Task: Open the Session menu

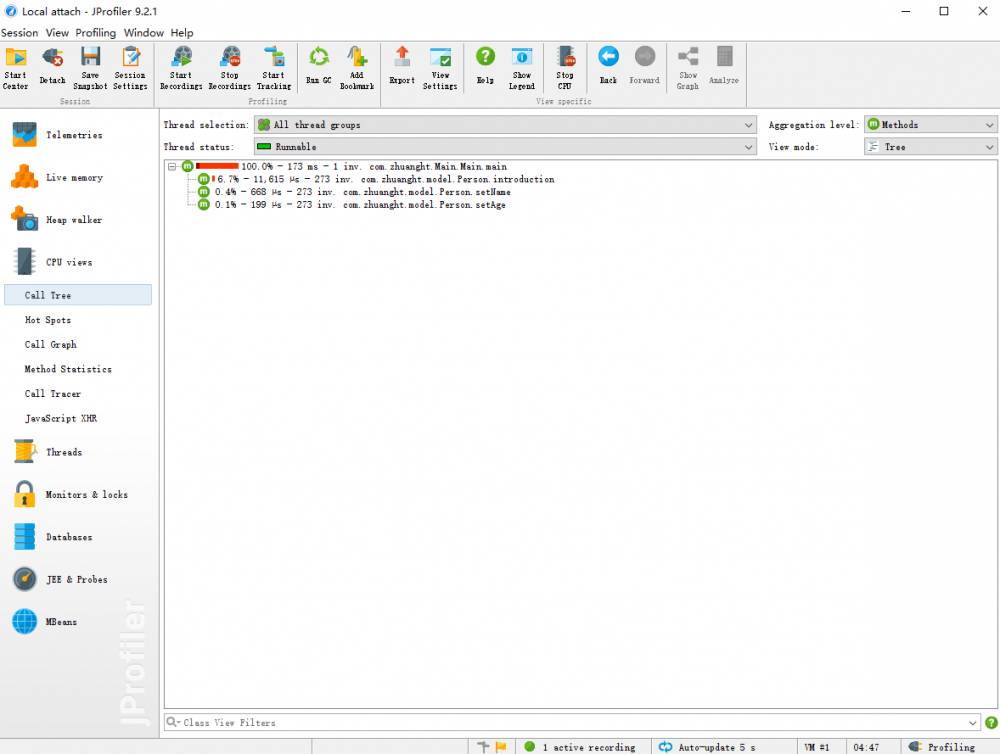Action: pos(19,33)
